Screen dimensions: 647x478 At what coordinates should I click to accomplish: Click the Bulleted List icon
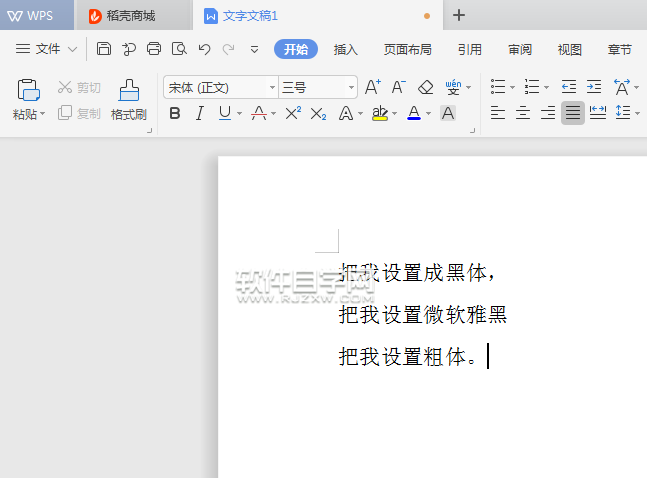(x=498, y=87)
